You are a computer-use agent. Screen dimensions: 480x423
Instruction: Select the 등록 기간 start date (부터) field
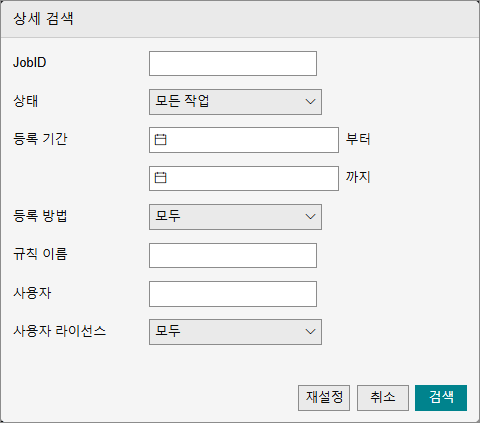[x=244, y=140]
